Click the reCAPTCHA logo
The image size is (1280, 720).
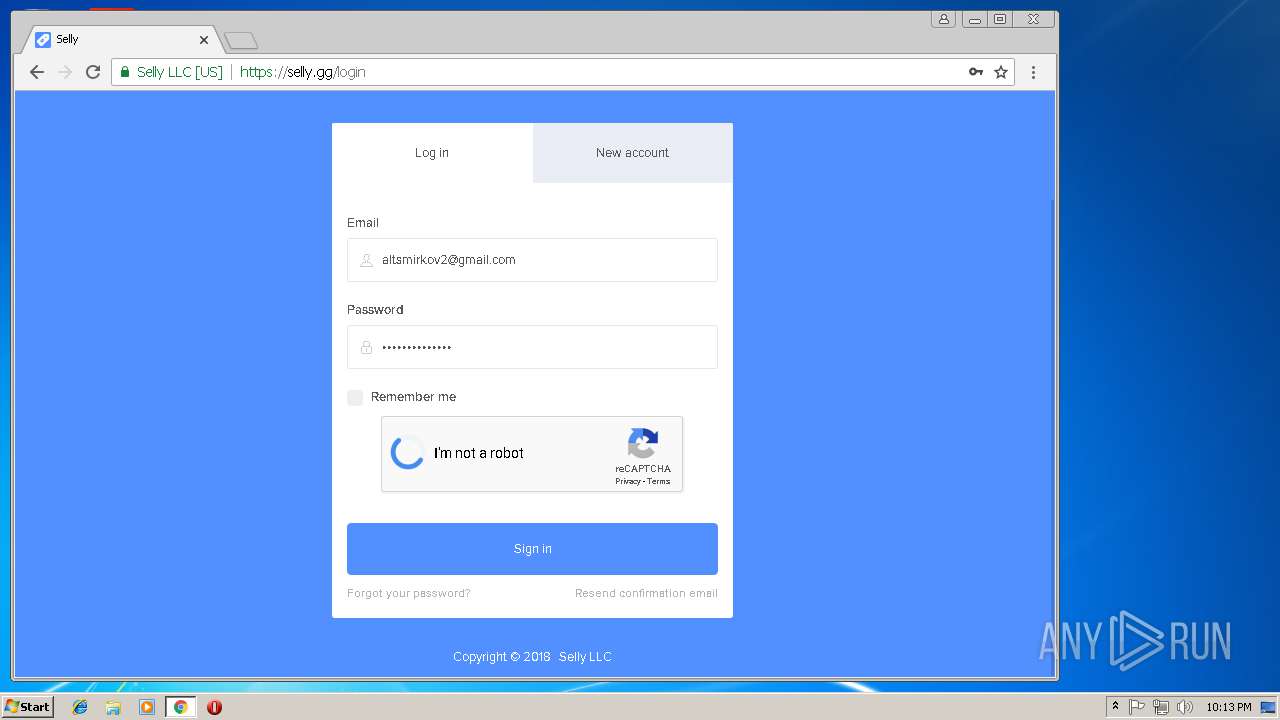tap(643, 443)
